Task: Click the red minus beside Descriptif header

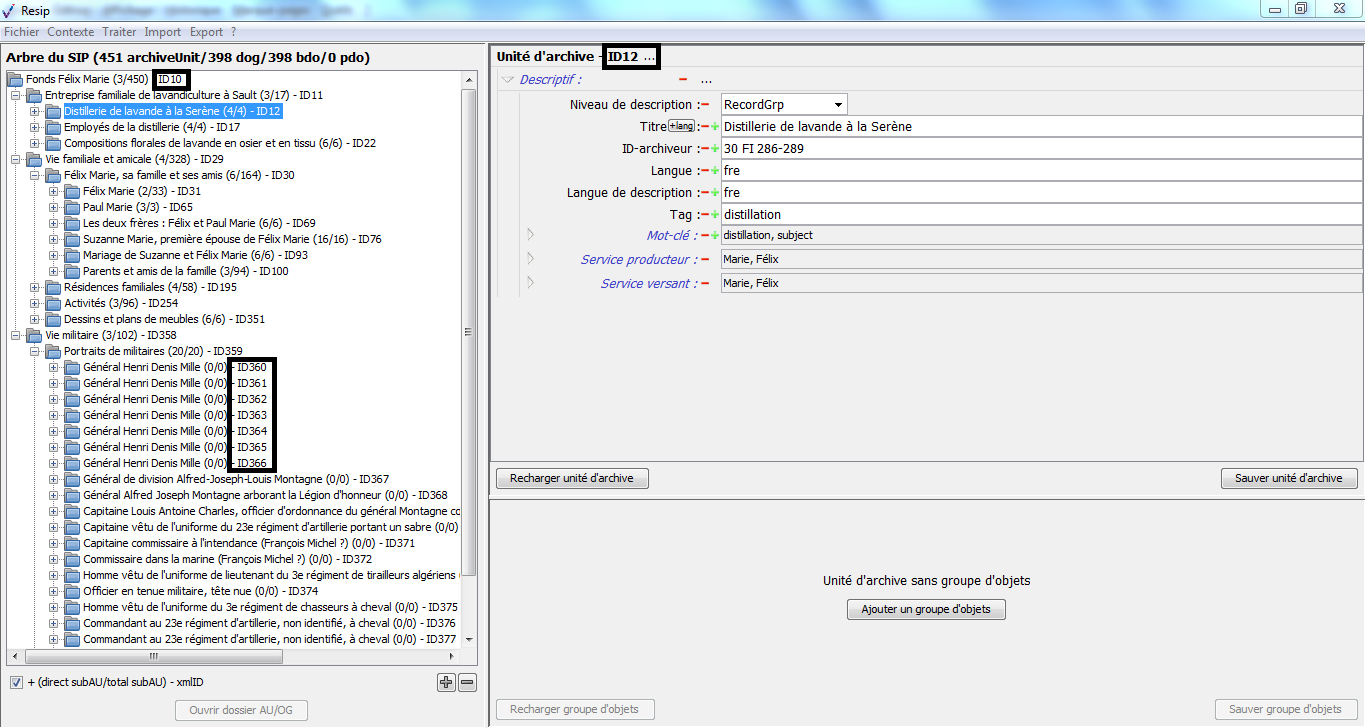Action: coord(683,80)
